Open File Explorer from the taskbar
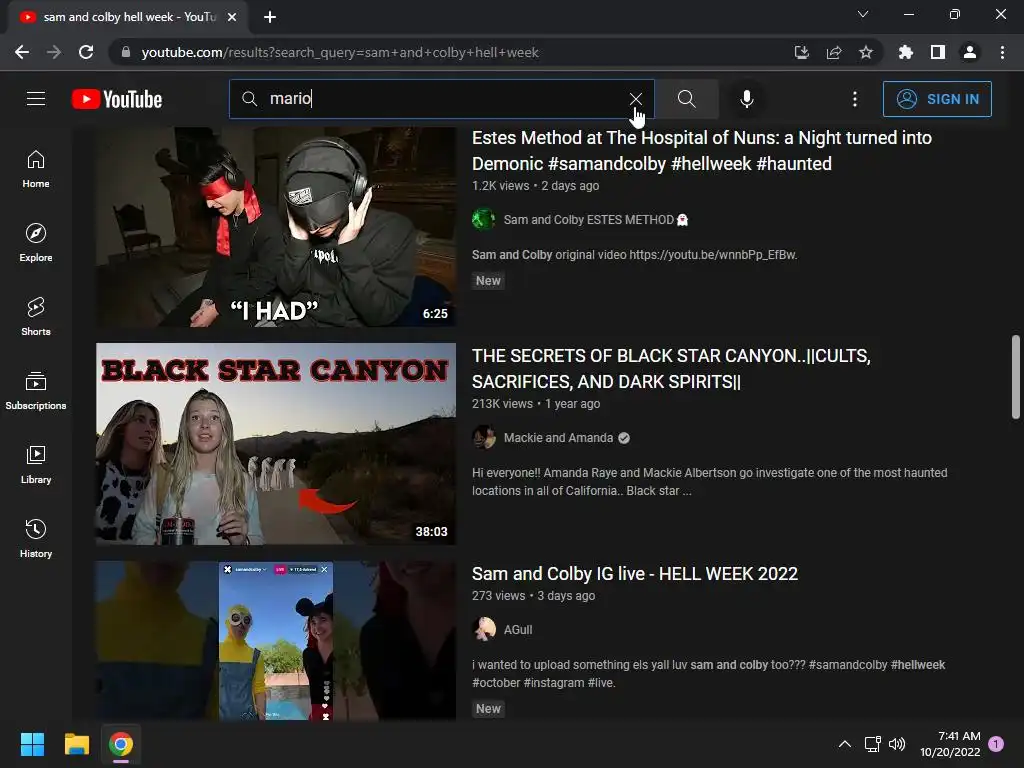1024x768 pixels. pyautogui.click(x=76, y=744)
